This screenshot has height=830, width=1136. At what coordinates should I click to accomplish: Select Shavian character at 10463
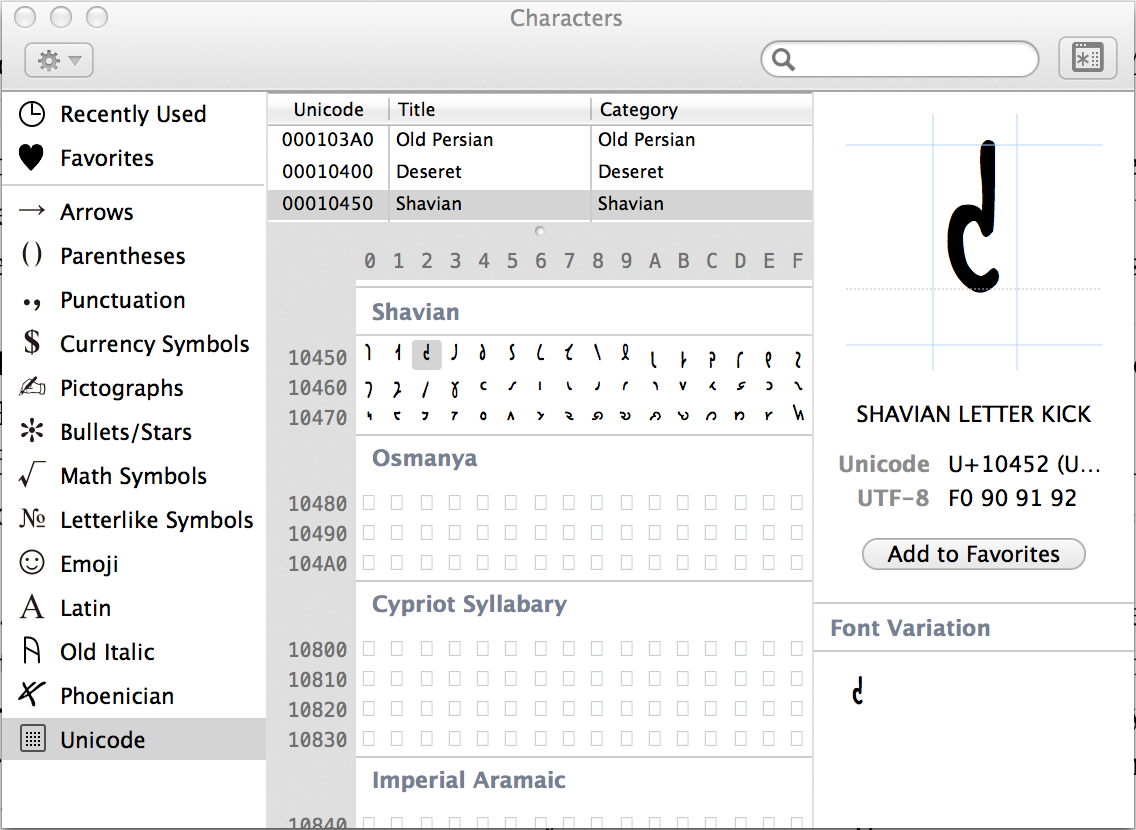[455, 390]
